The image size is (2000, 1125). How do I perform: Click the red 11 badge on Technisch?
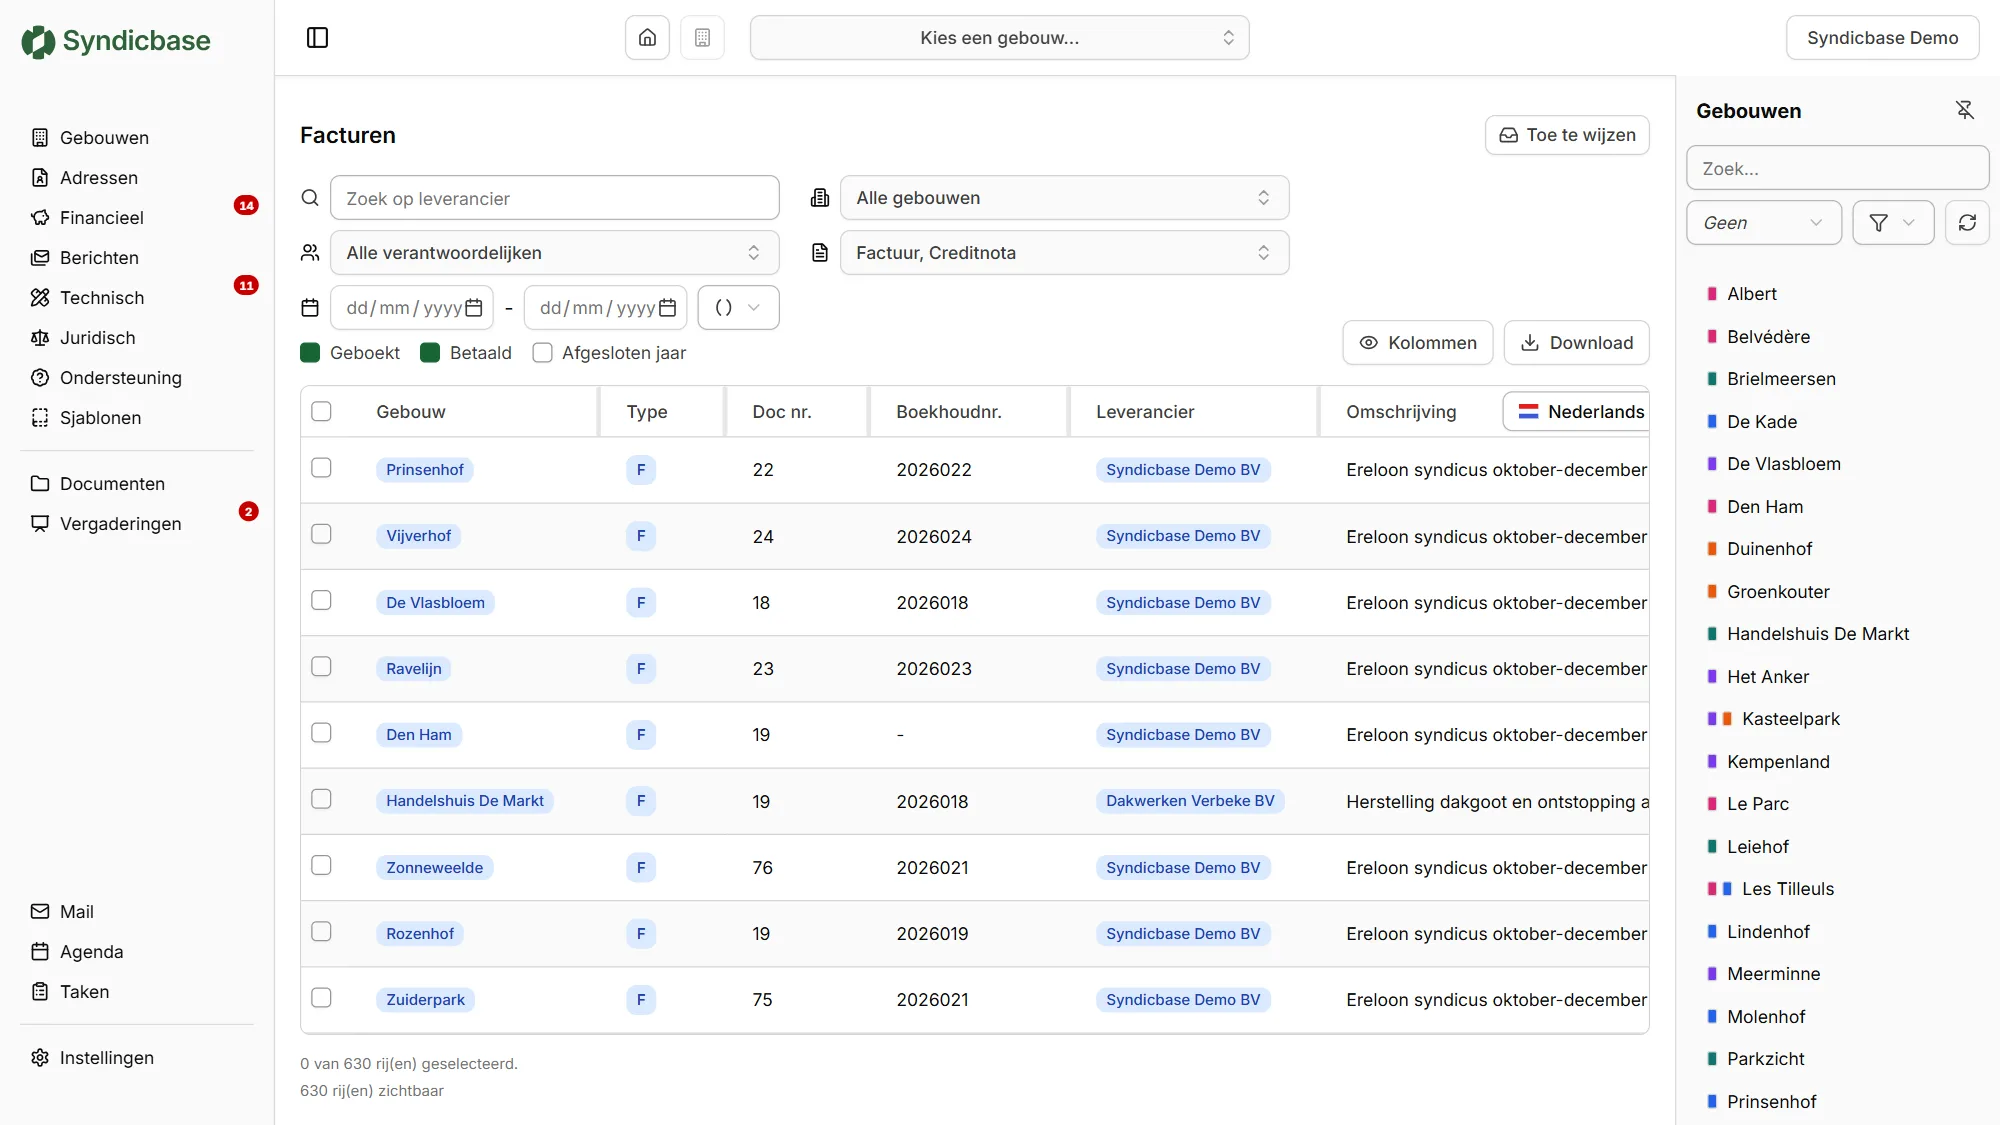tap(246, 285)
